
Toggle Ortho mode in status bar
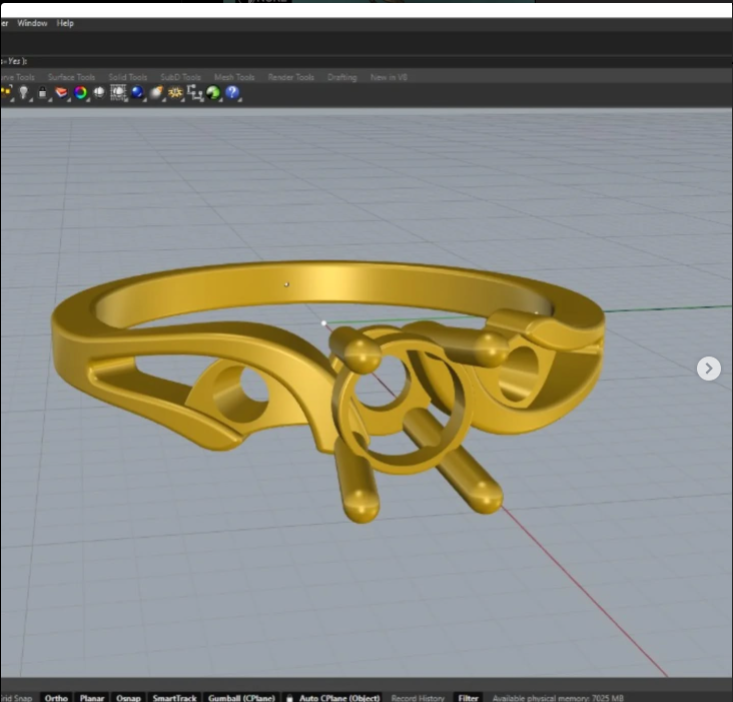click(56, 697)
